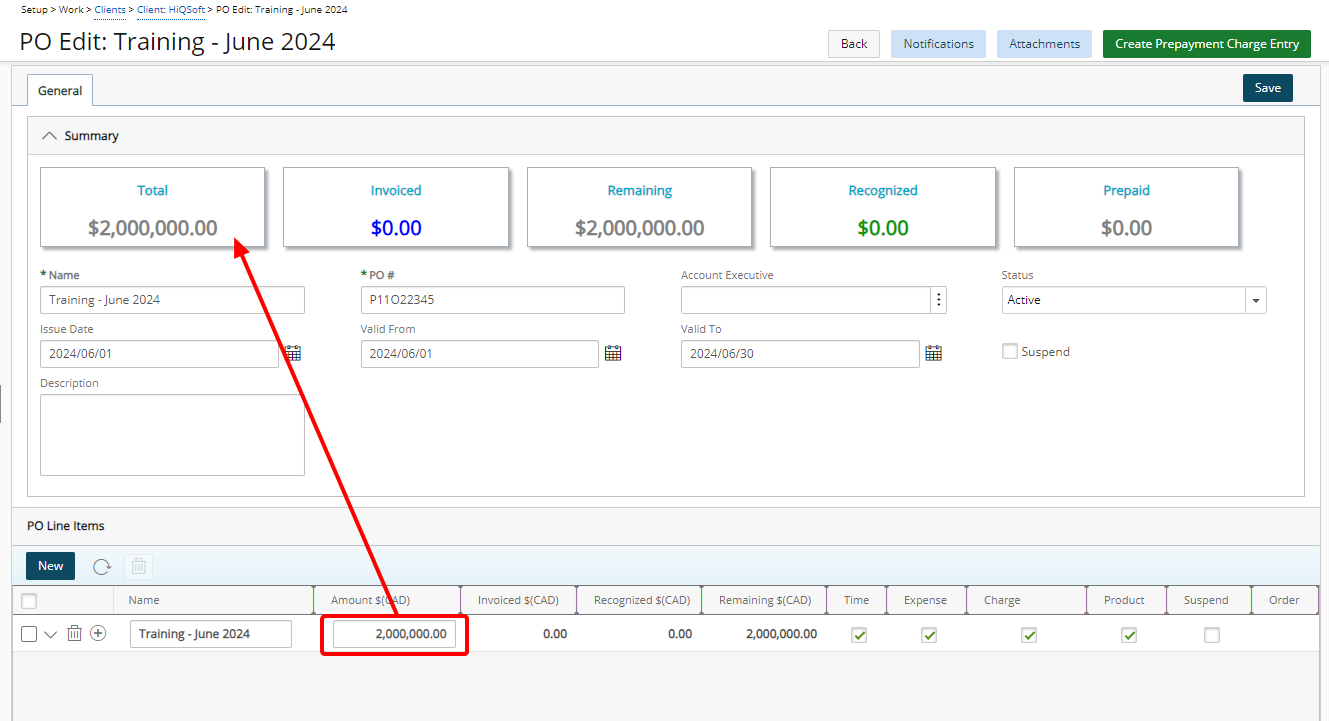Click the Total summary card
This screenshot has height=721, width=1329.
point(152,207)
